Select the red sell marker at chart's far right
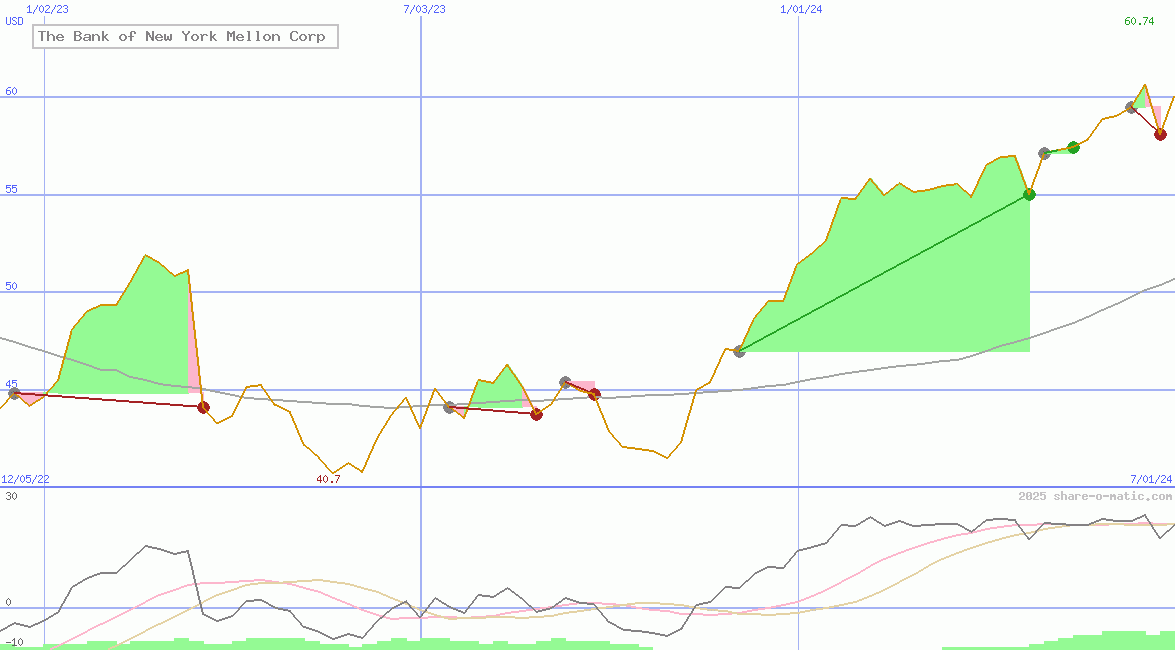This screenshot has width=1175, height=650. [1159, 133]
